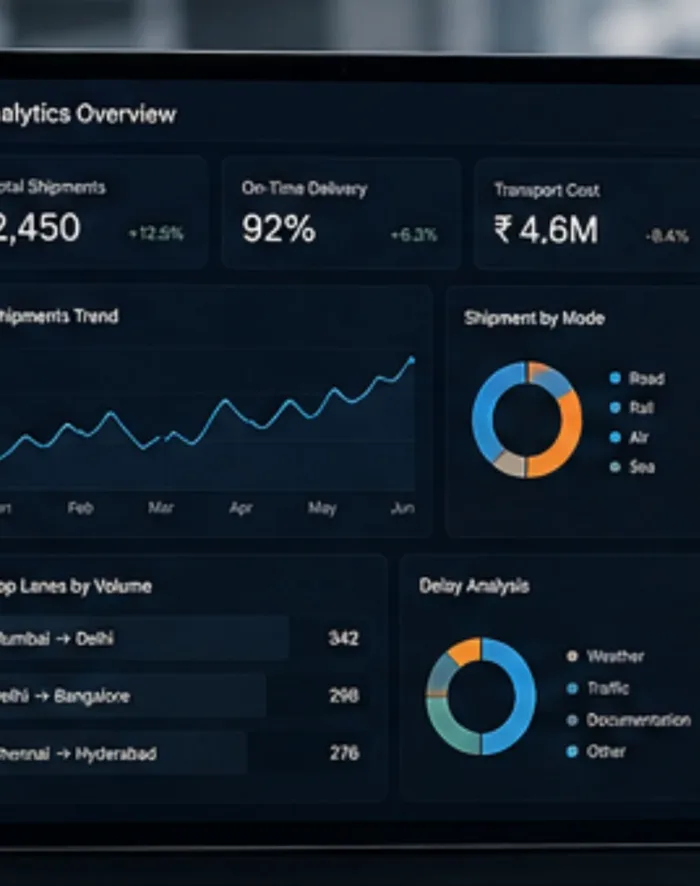Click the Shipments Trend chart title
The image size is (700, 886).
pos(59,316)
